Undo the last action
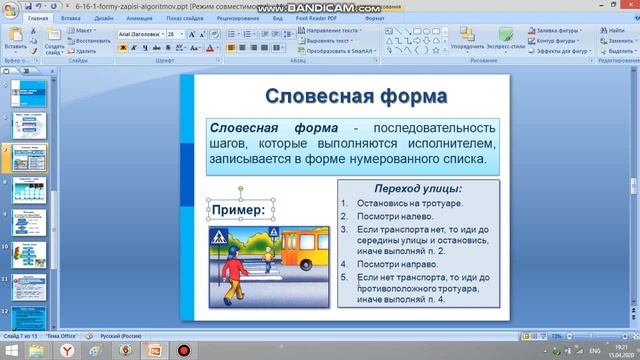 point(39,6)
